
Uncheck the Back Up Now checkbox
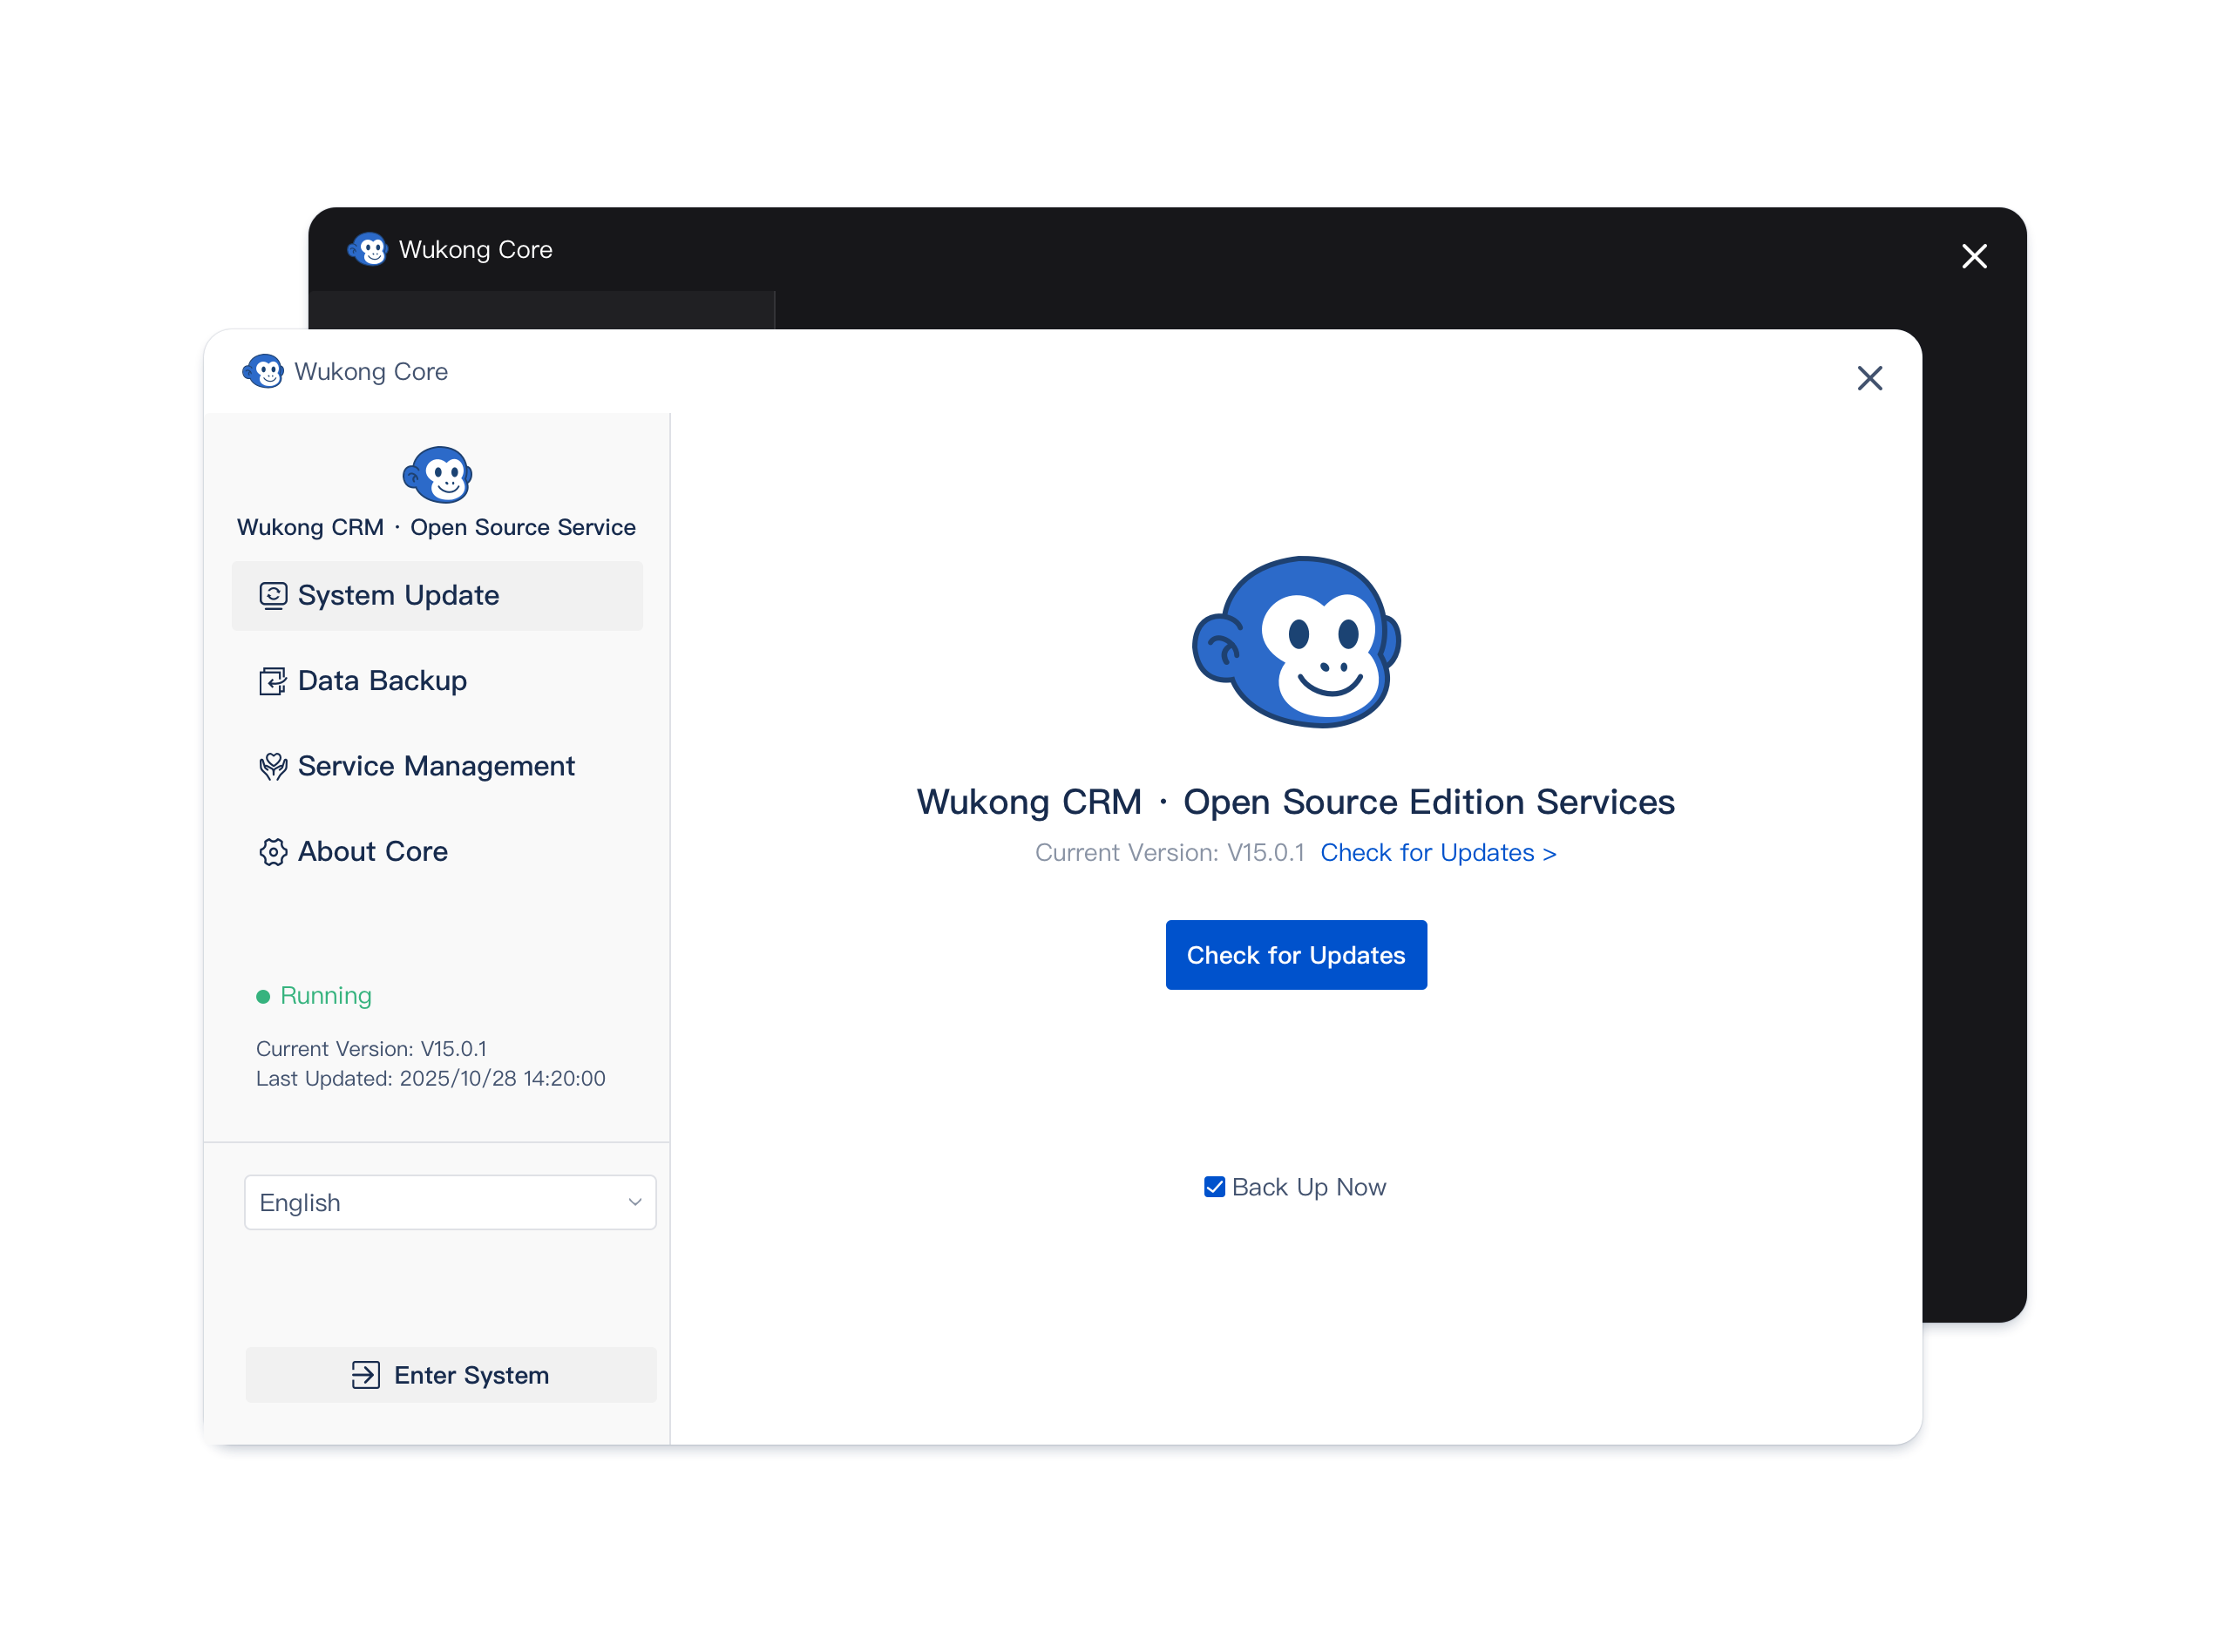pyautogui.click(x=1214, y=1187)
